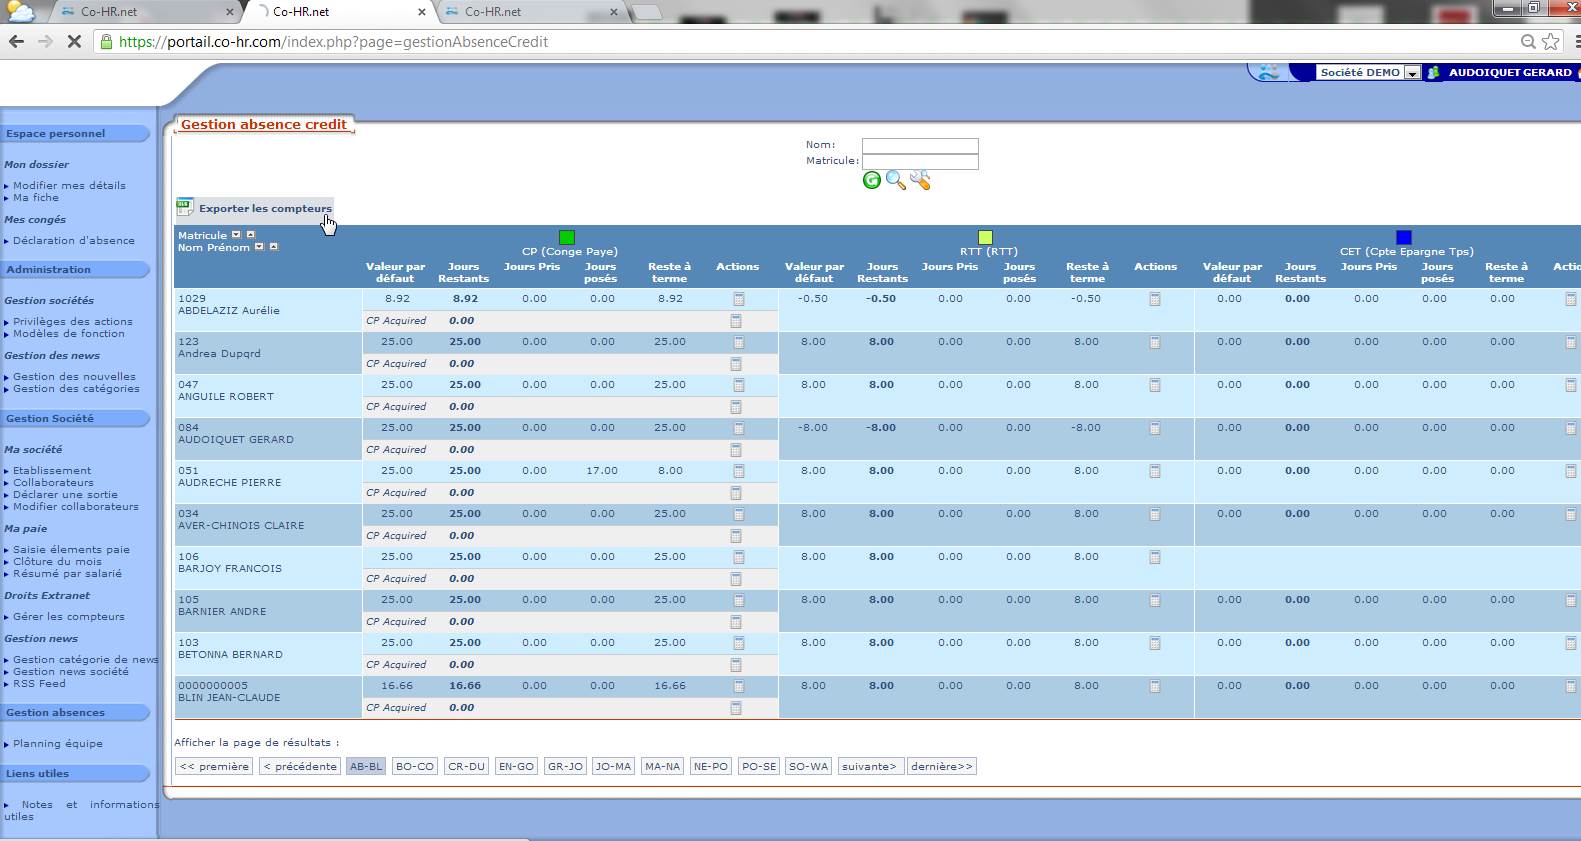The width and height of the screenshot is (1581, 841).
Task: Open the Société DEMO dropdown
Action: tap(1411, 73)
